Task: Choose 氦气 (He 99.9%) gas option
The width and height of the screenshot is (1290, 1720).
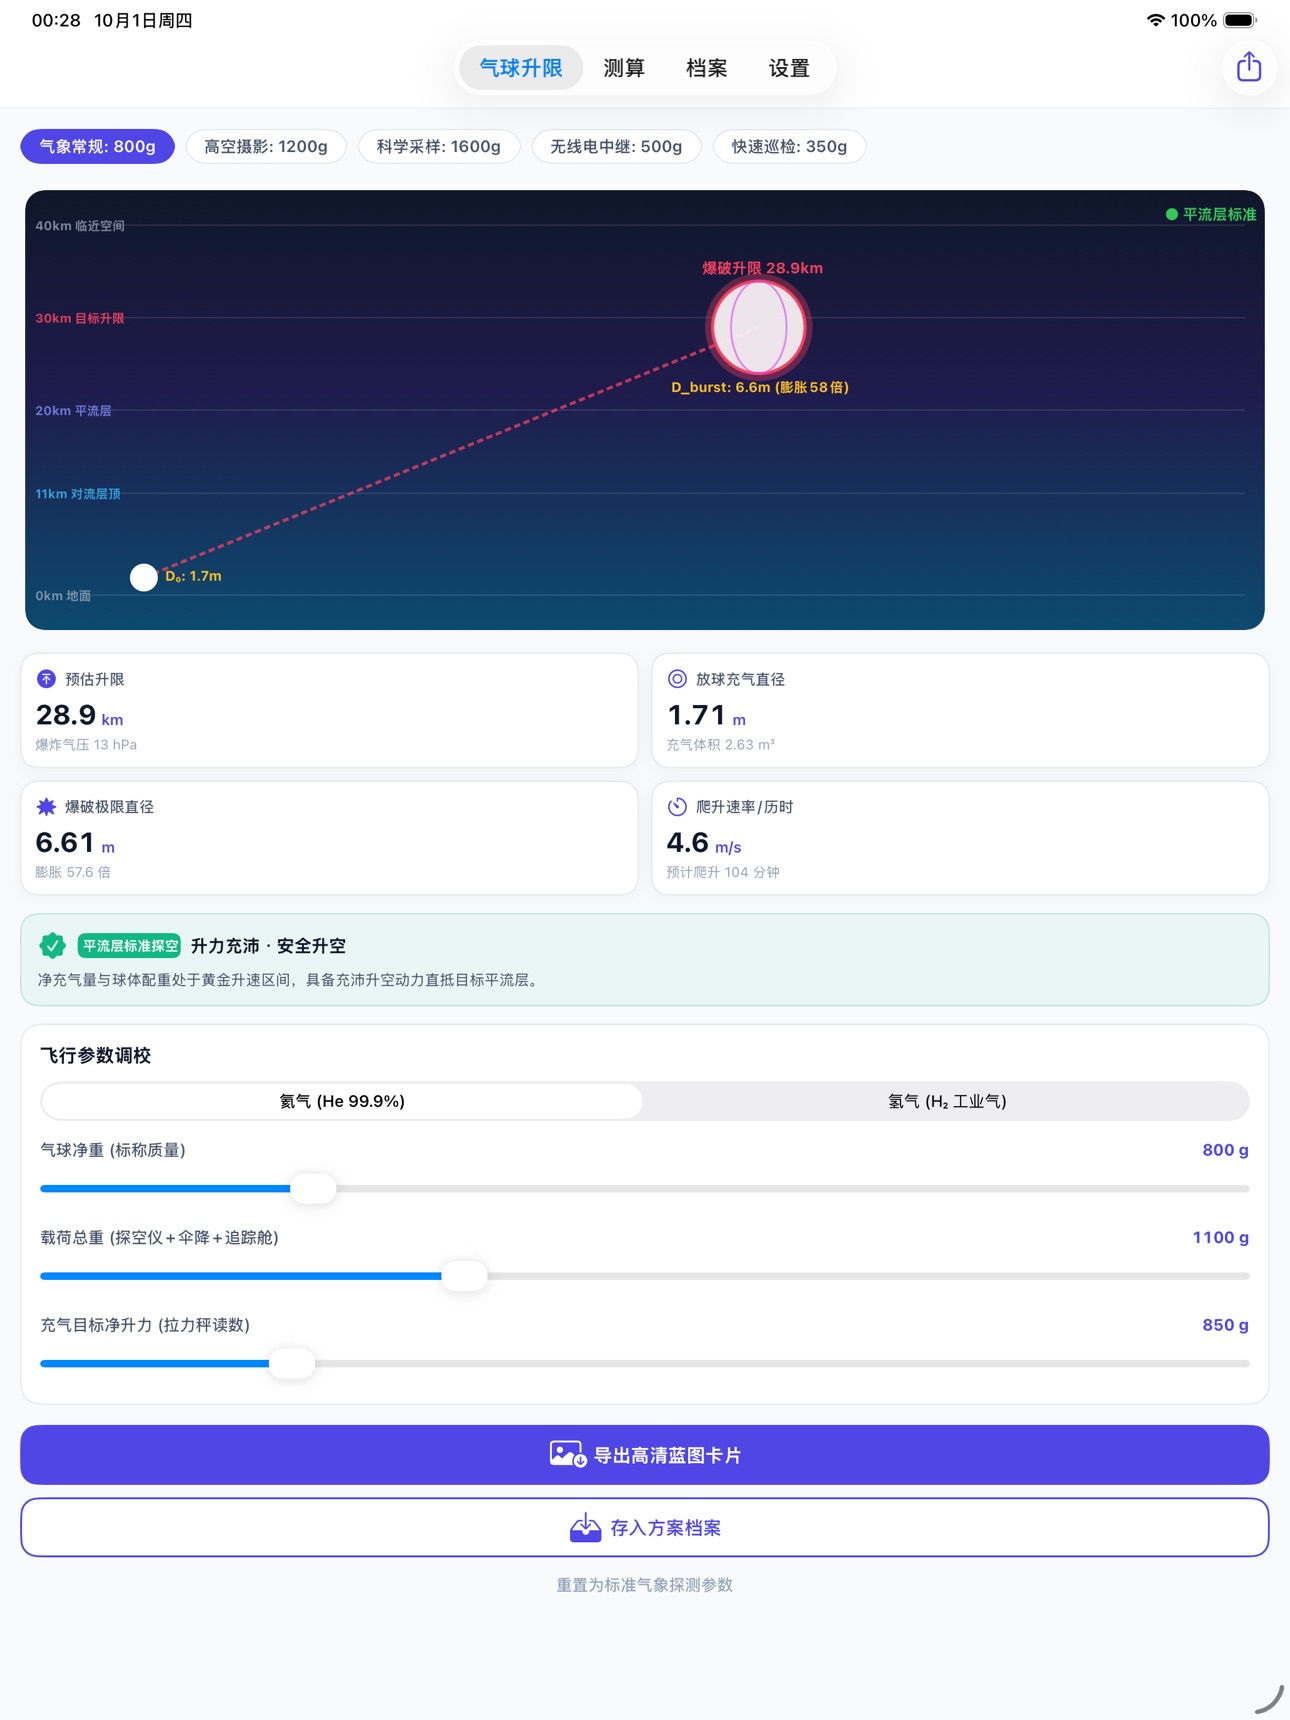Action: 342,1101
